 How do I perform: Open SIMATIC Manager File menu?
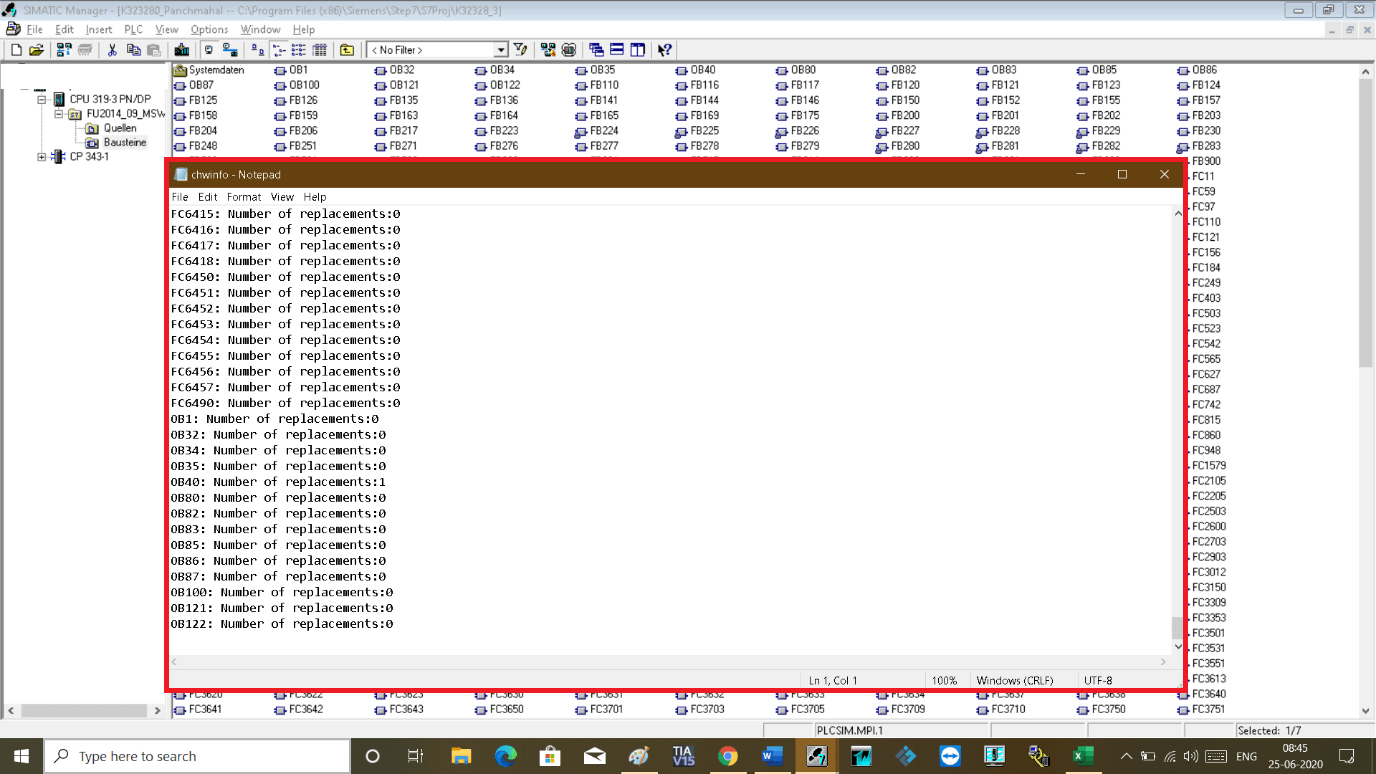point(34,30)
